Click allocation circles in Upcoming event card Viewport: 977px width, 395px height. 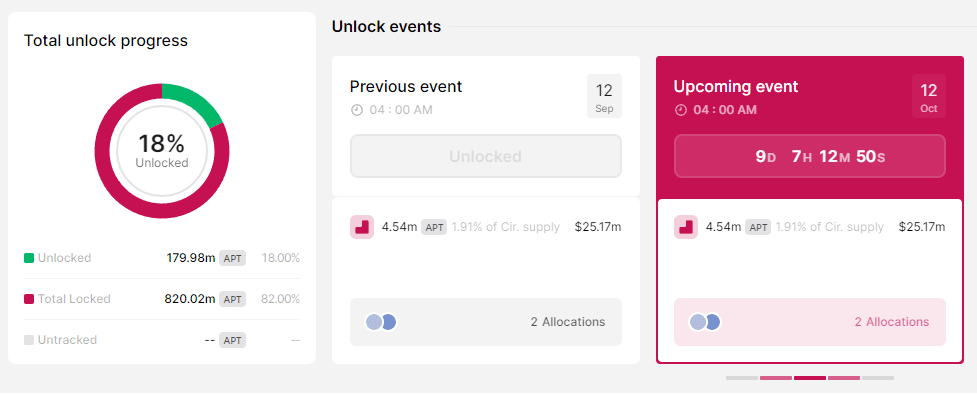coord(705,322)
